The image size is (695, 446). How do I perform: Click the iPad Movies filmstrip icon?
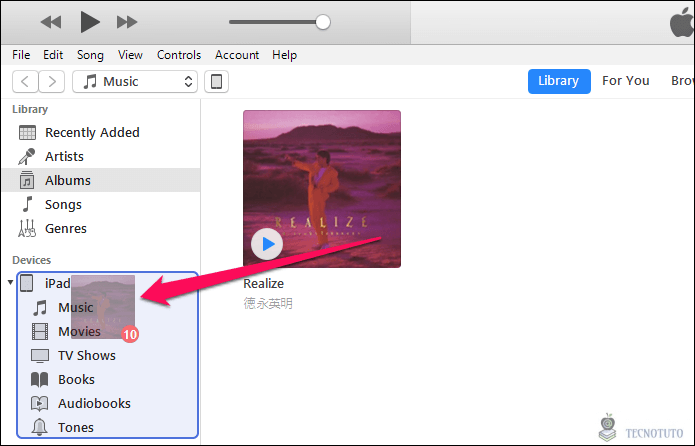click(x=40, y=331)
